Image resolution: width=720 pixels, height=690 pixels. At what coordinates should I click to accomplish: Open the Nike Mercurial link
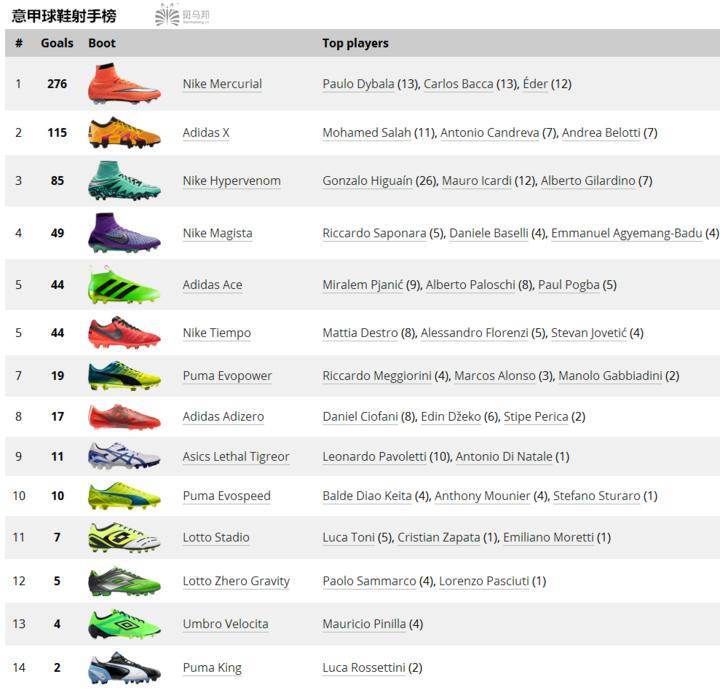pos(222,84)
